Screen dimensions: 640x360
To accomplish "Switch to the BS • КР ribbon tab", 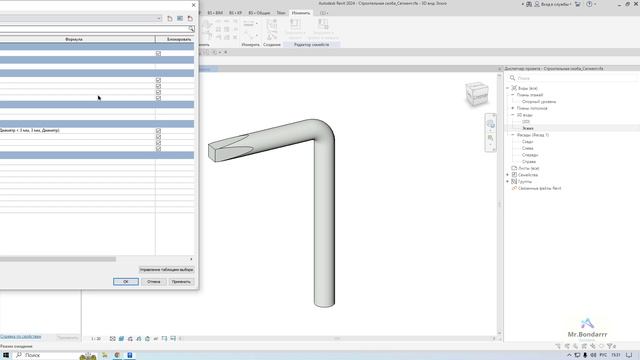I will pyautogui.click(x=236, y=13).
